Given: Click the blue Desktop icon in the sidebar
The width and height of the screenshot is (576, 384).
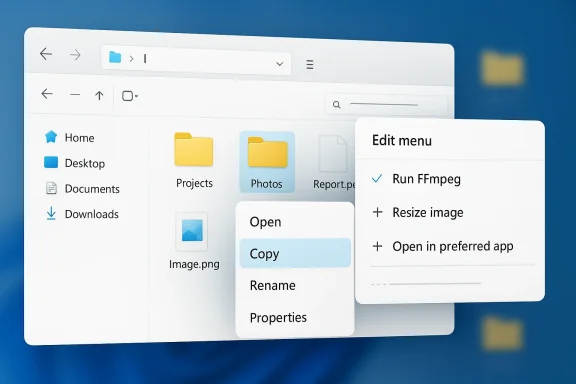Looking at the screenshot, I should (x=51, y=162).
